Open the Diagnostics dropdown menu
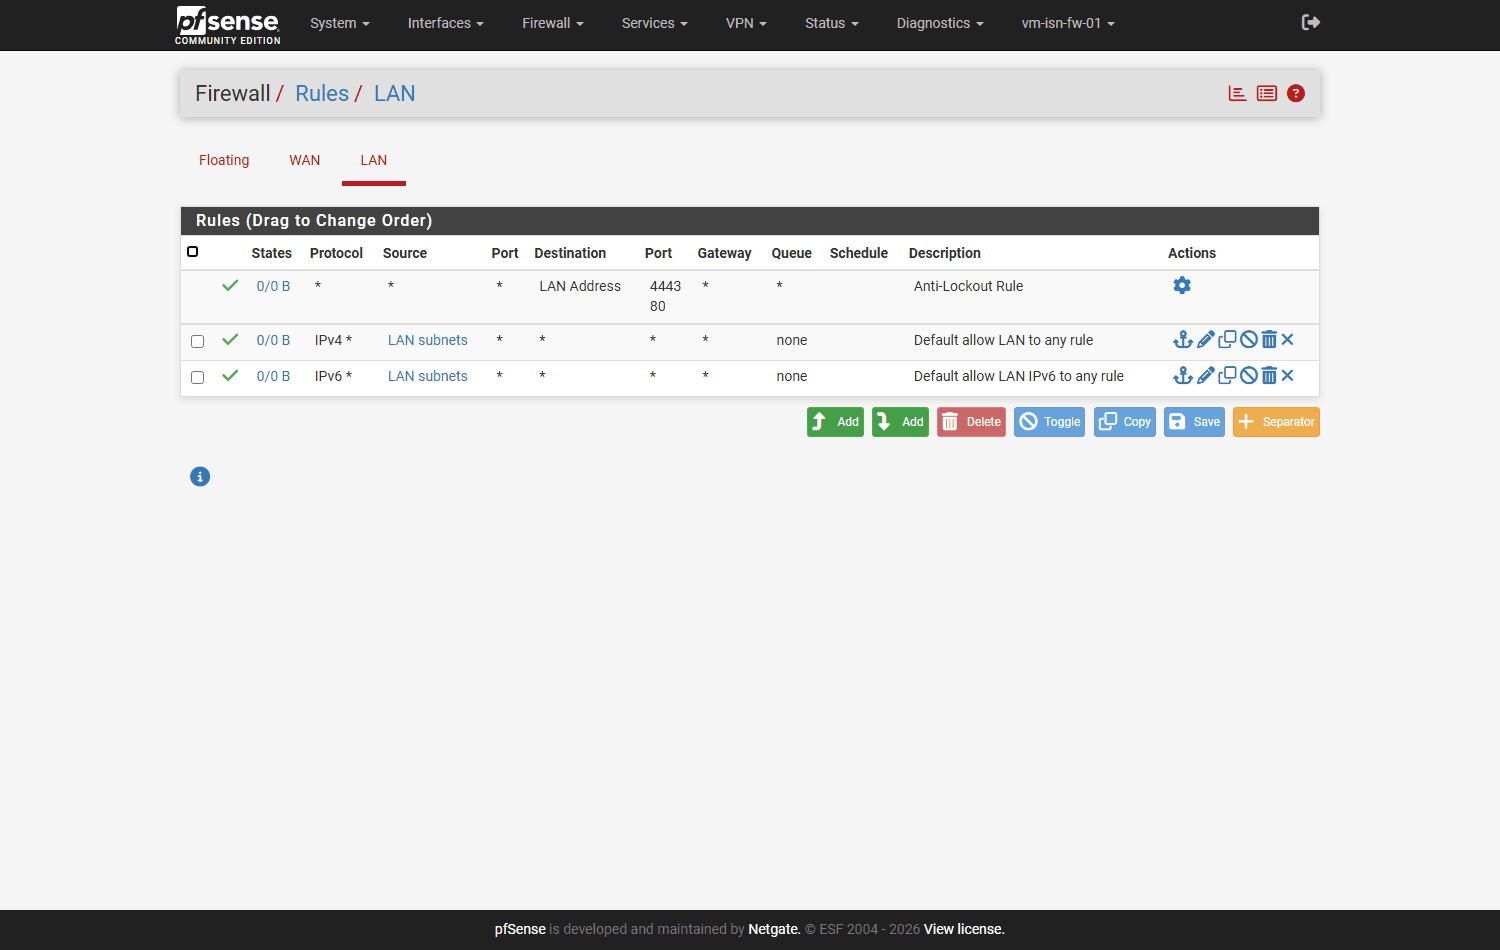This screenshot has height=950, width=1500. [x=940, y=23]
